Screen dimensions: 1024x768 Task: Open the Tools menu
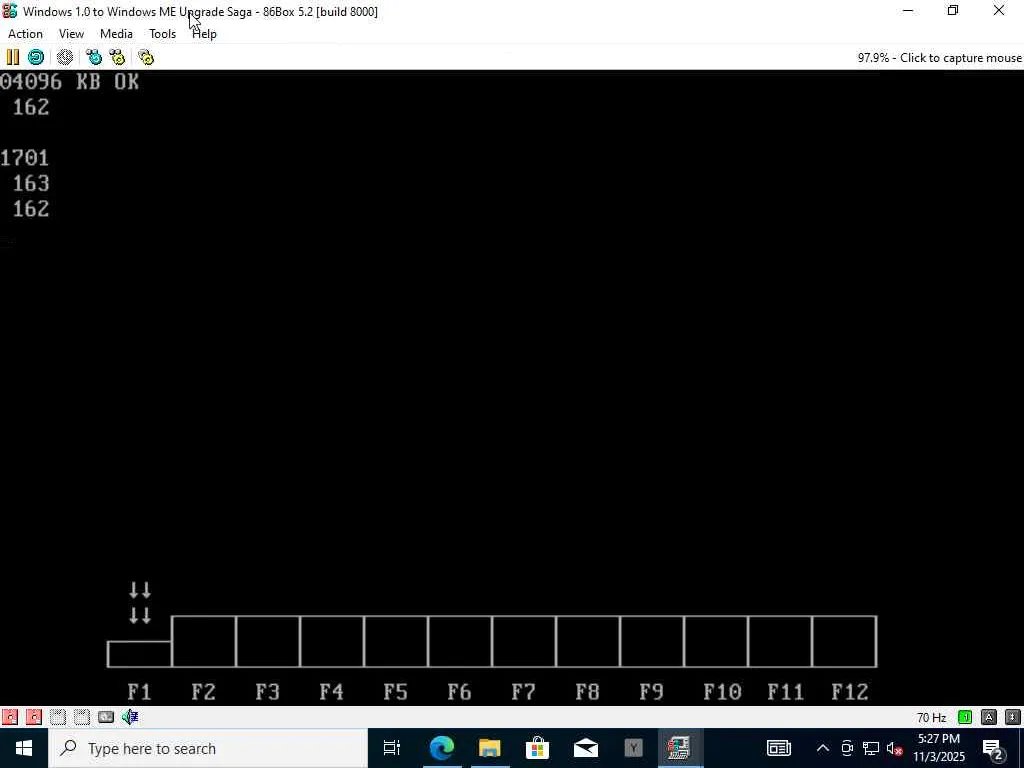163,34
